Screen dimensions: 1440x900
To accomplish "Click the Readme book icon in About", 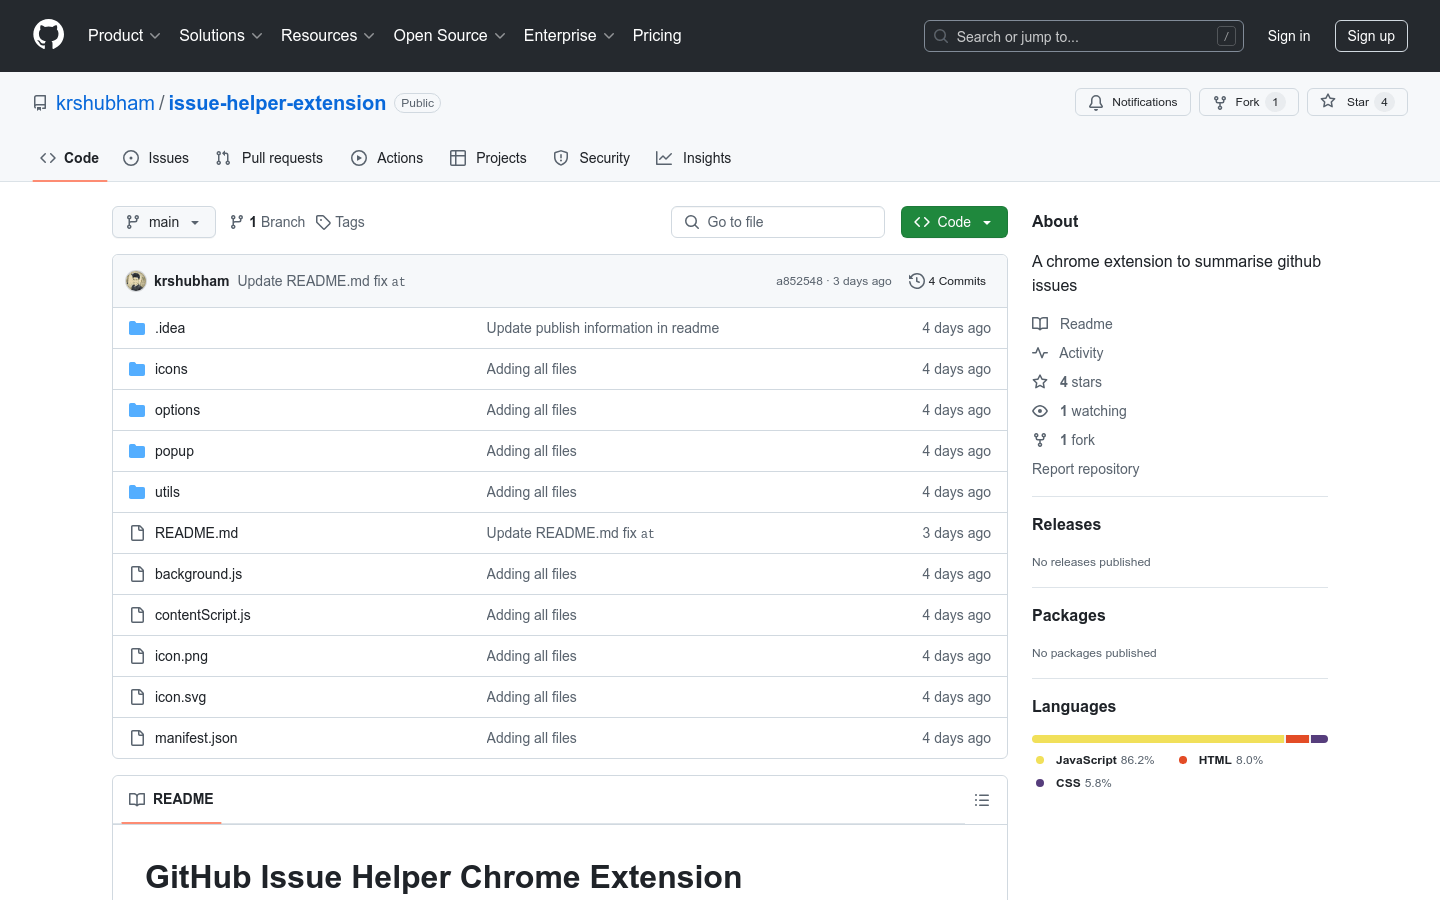I will 1040,324.
